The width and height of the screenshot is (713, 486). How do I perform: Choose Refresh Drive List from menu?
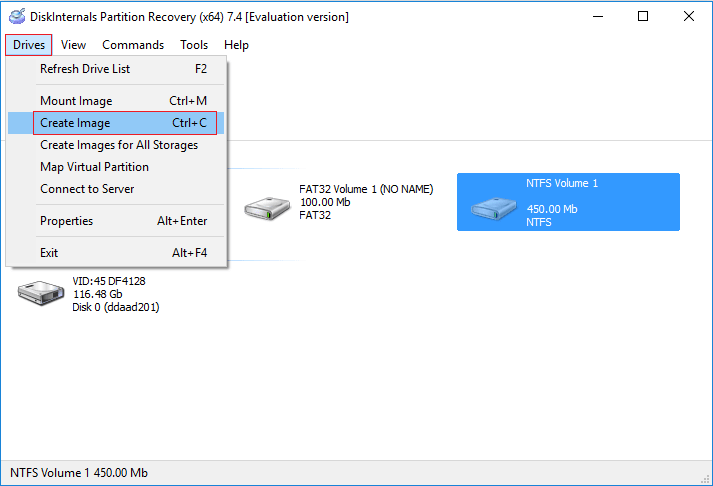(85, 69)
